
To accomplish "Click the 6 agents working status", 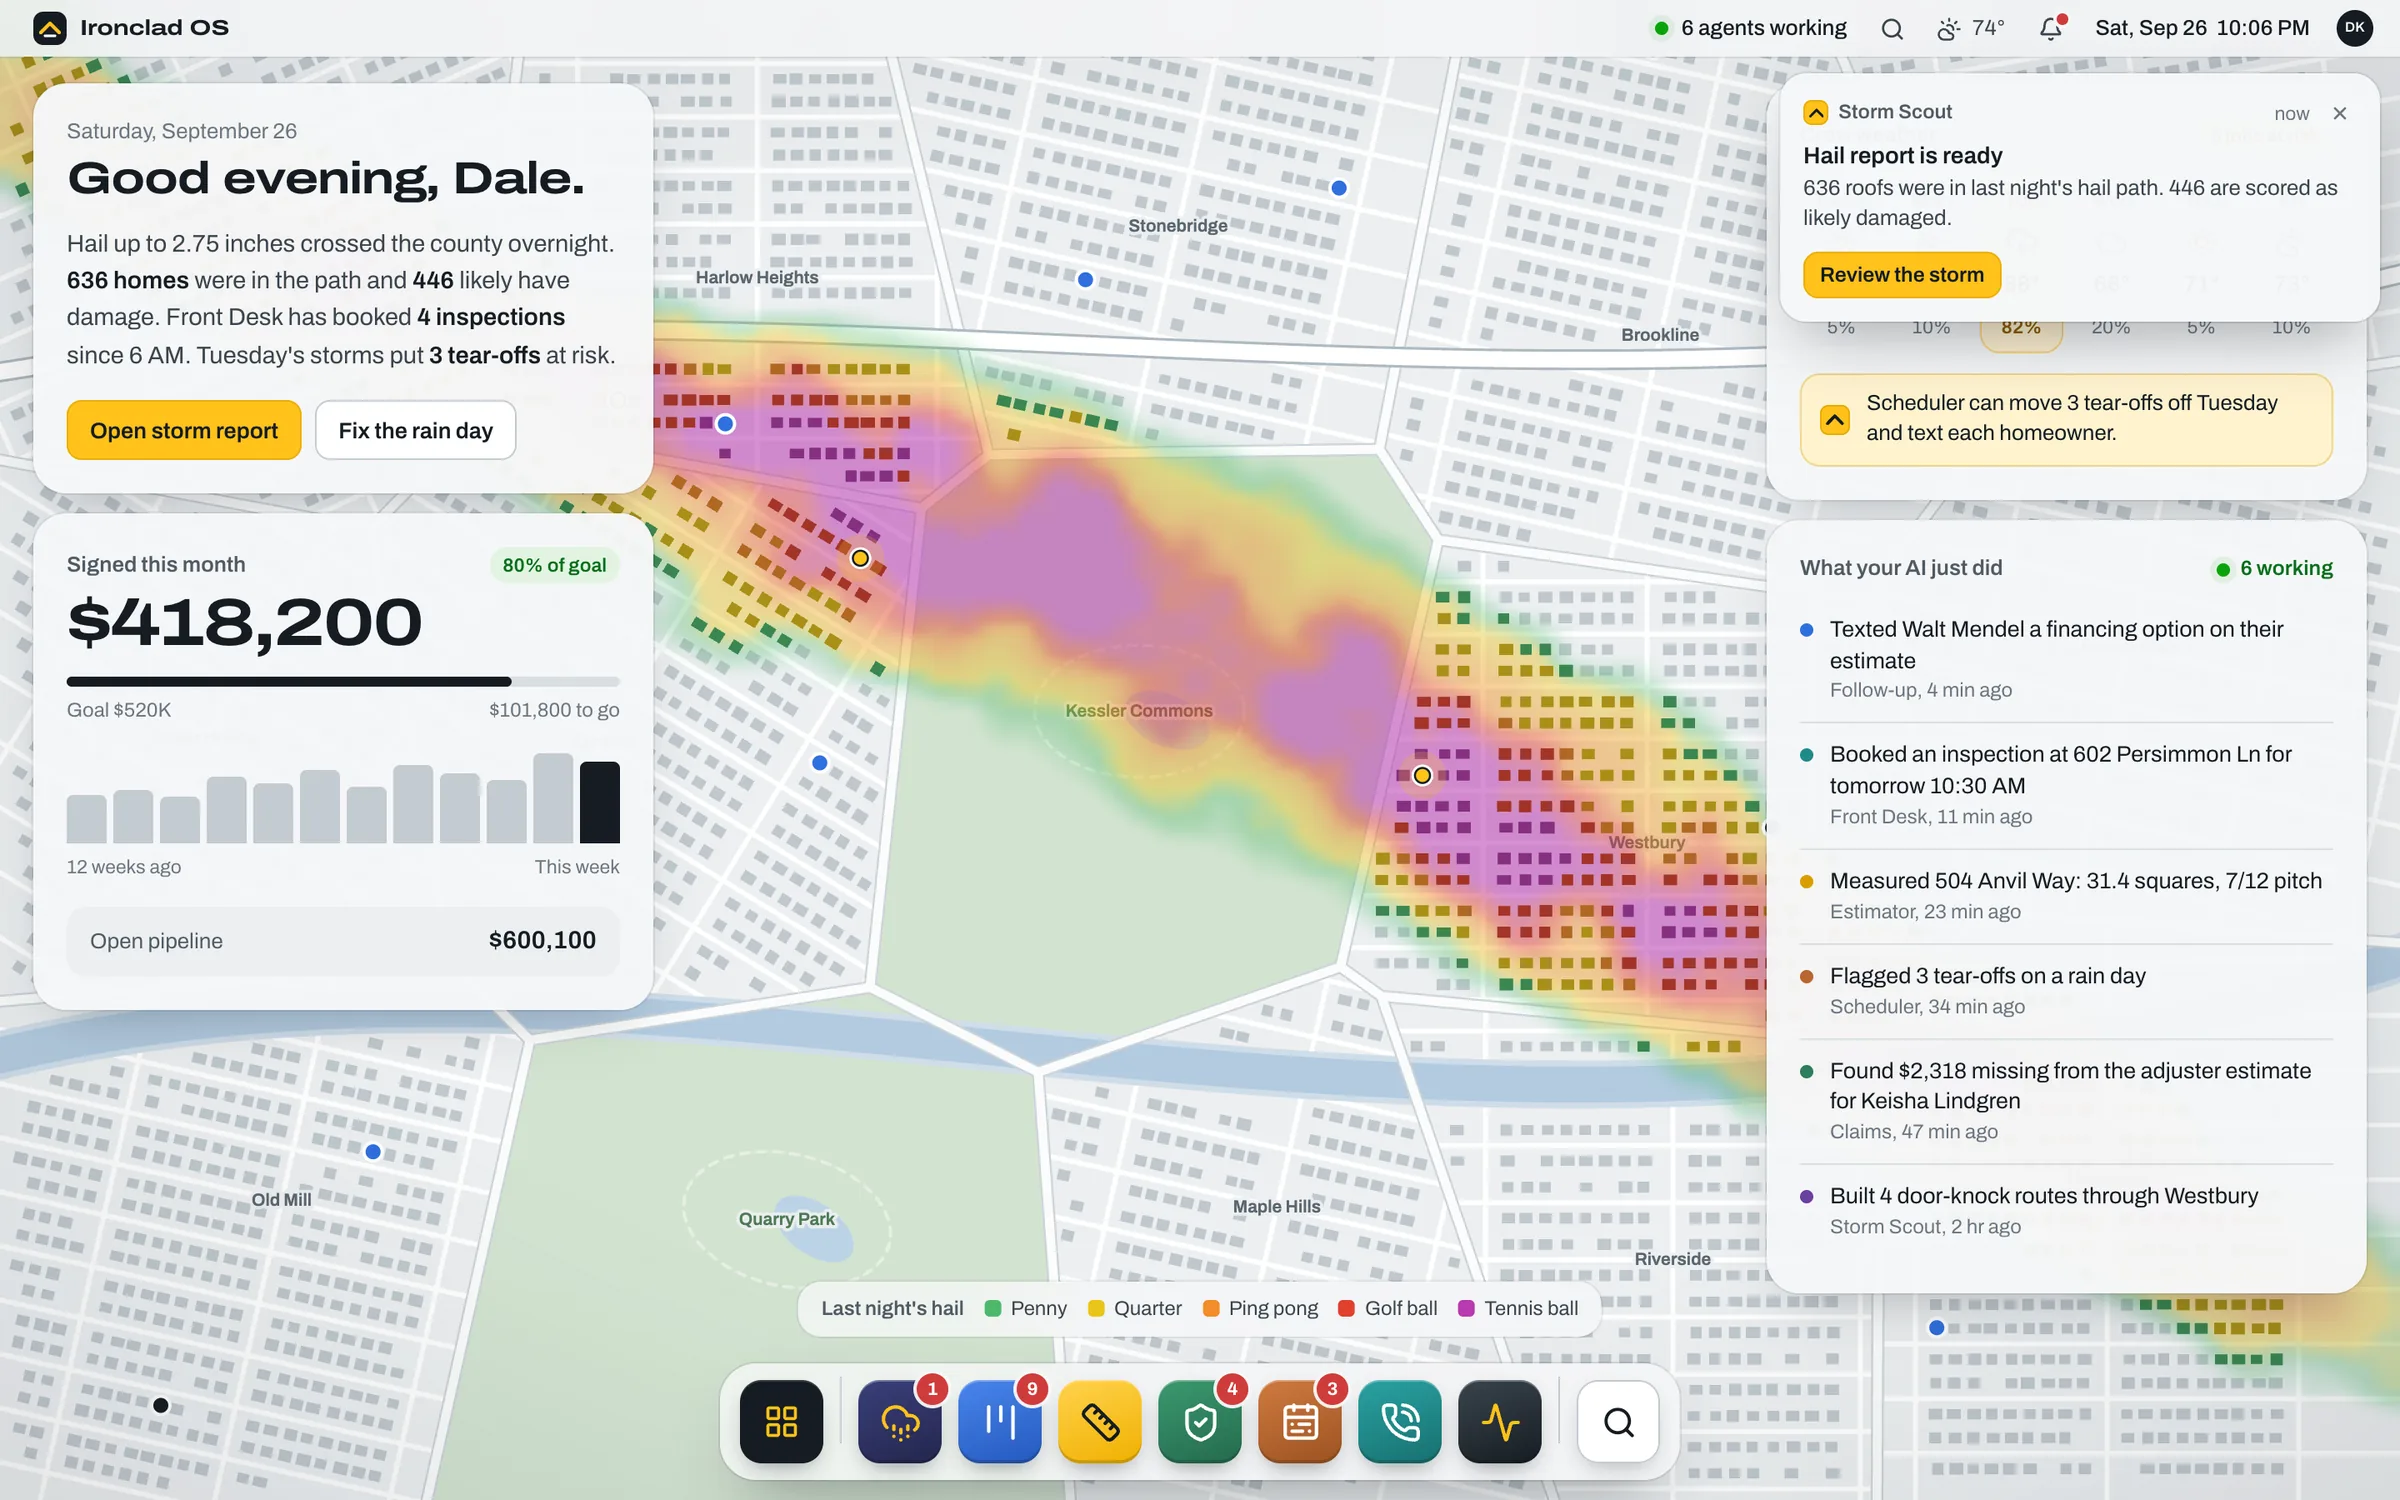I will [1750, 28].
